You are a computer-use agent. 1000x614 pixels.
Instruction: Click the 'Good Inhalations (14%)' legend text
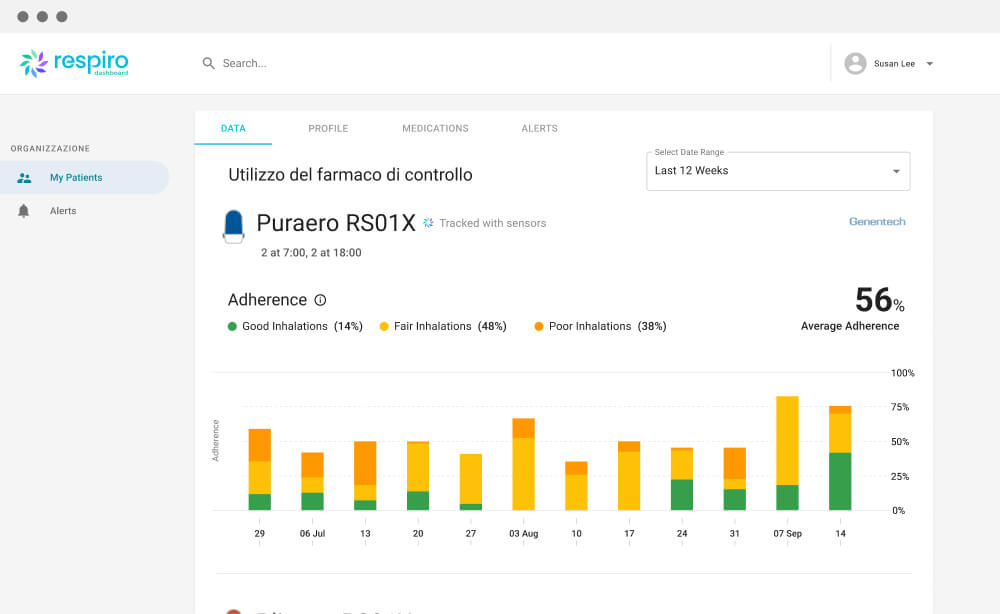tap(302, 326)
